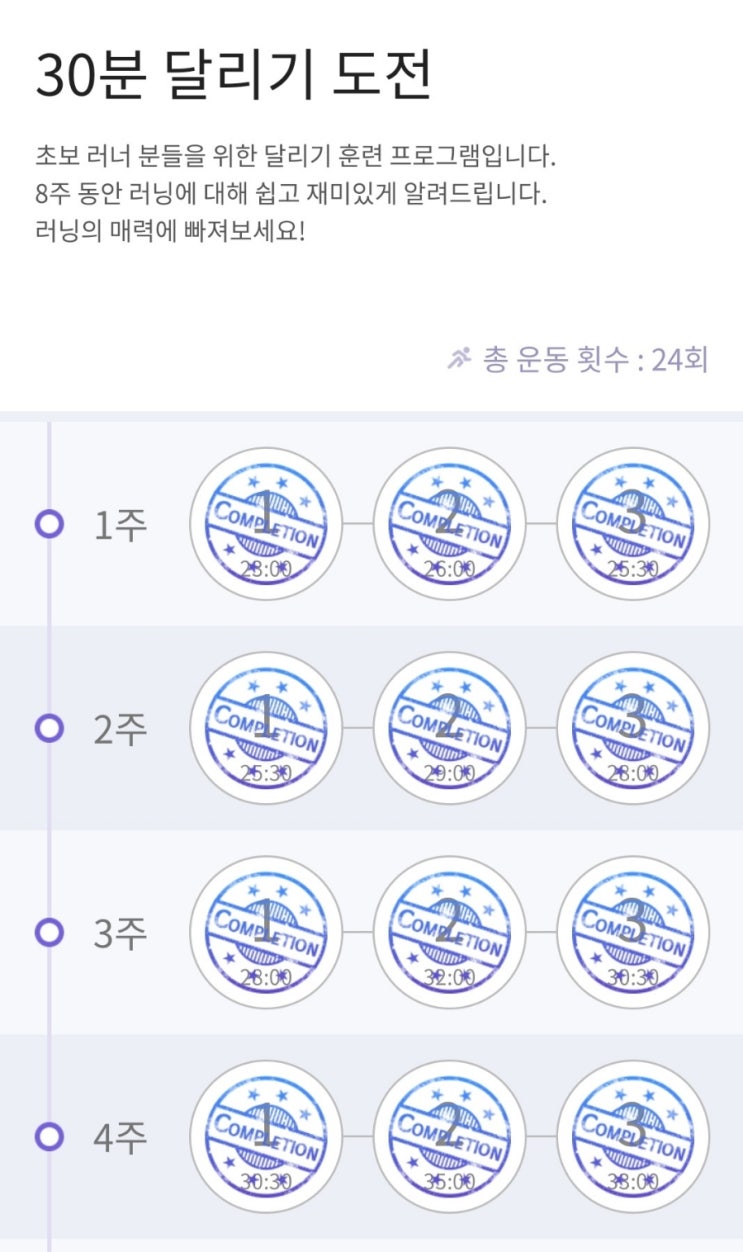Tap the 30분 달리기 도전 title

click(234, 75)
